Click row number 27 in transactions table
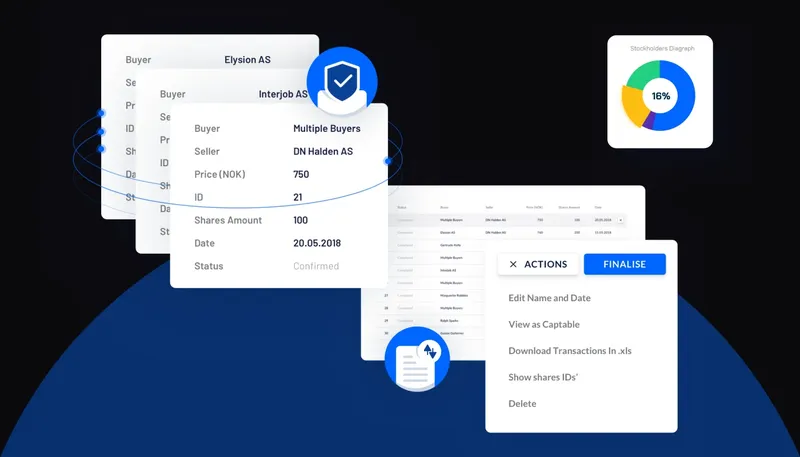Screen dimensions: 800x457 point(386,295)
